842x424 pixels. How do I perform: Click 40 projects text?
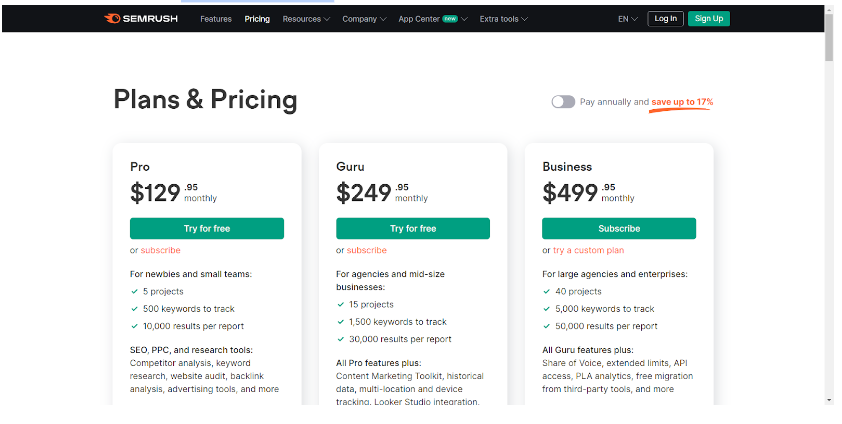click(578, 291)
